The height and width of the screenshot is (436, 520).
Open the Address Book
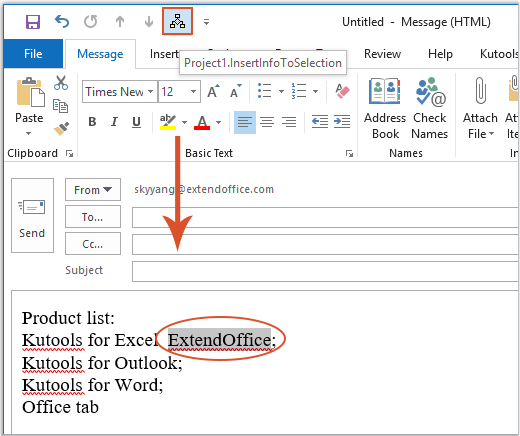(385, 109)
